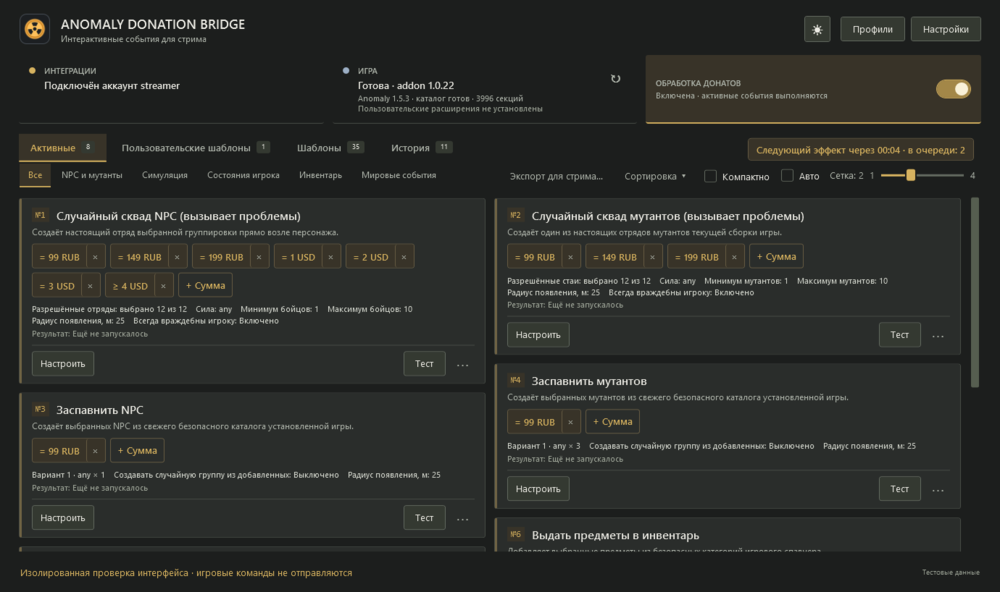Remove = 99 RUB from Заспавнить NPC card
The height and width of the screenshot is (592, 1000).
[95, 451]
